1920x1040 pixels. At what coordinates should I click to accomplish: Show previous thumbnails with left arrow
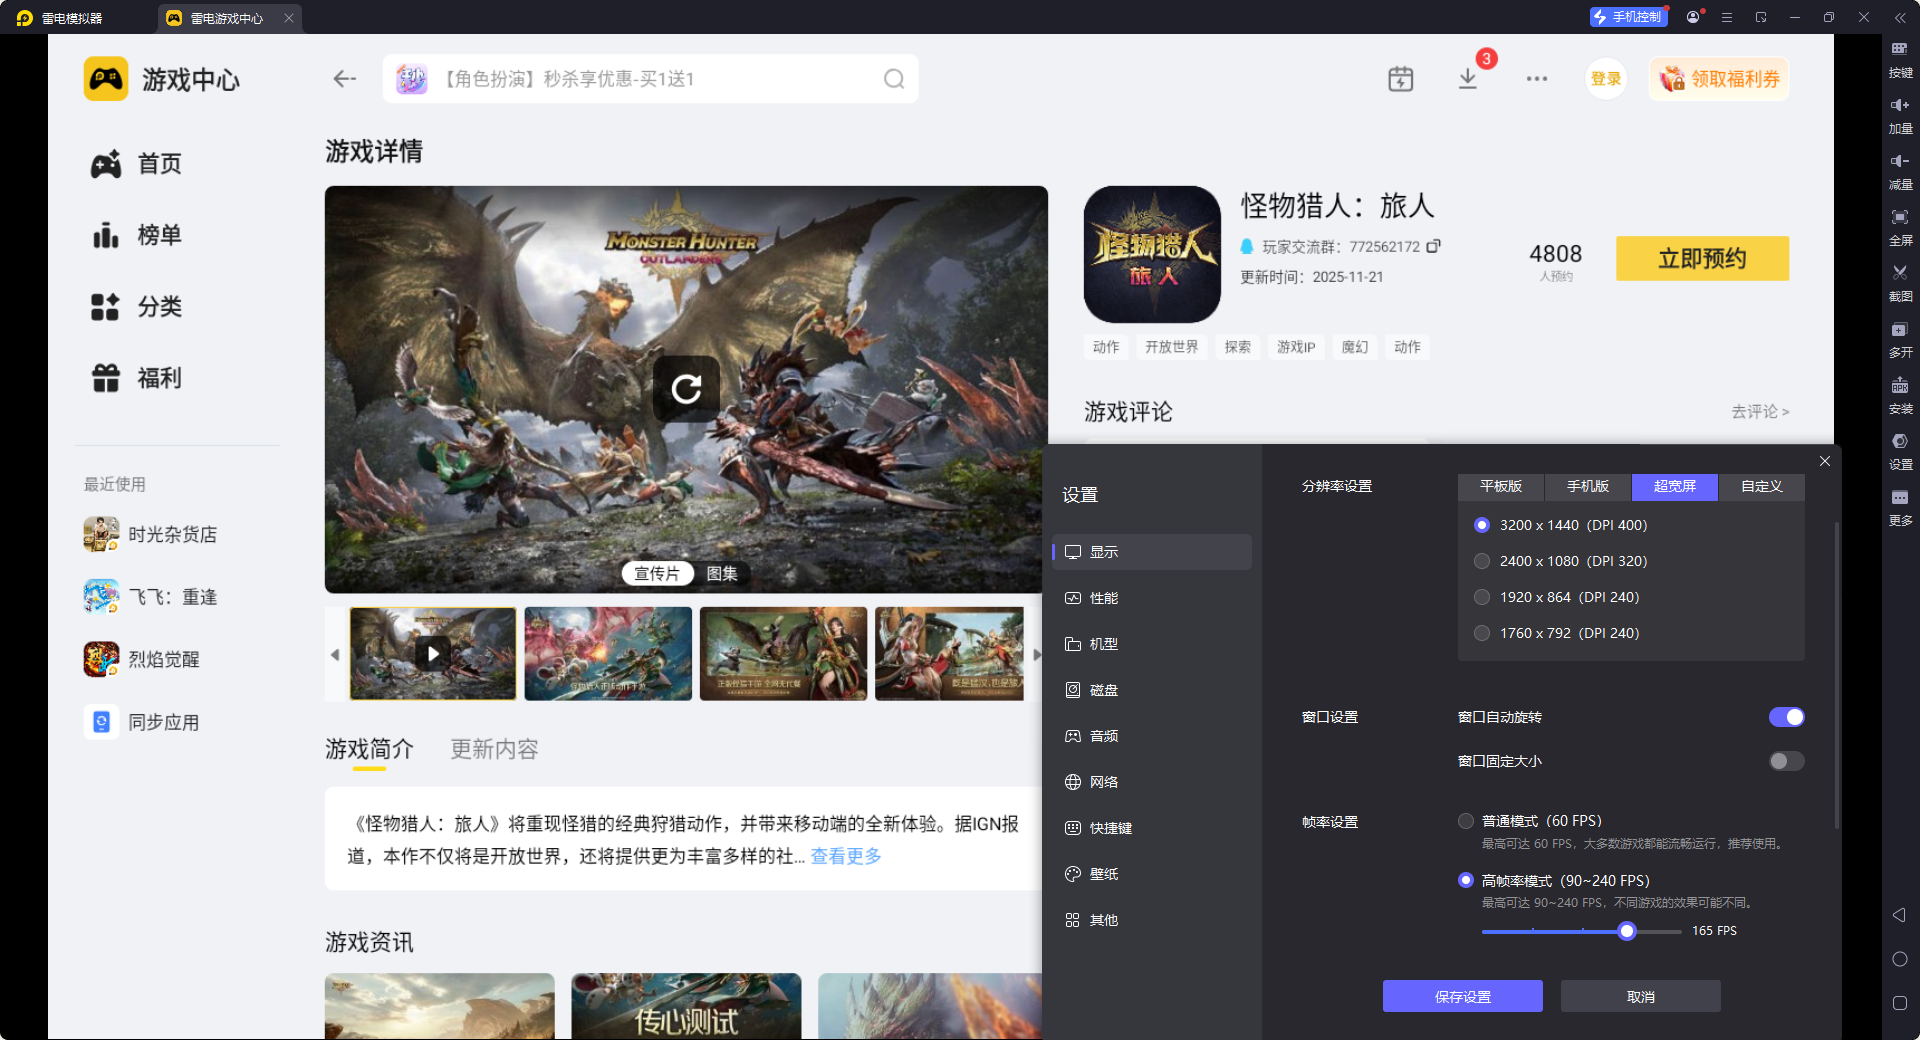point(335,654)
